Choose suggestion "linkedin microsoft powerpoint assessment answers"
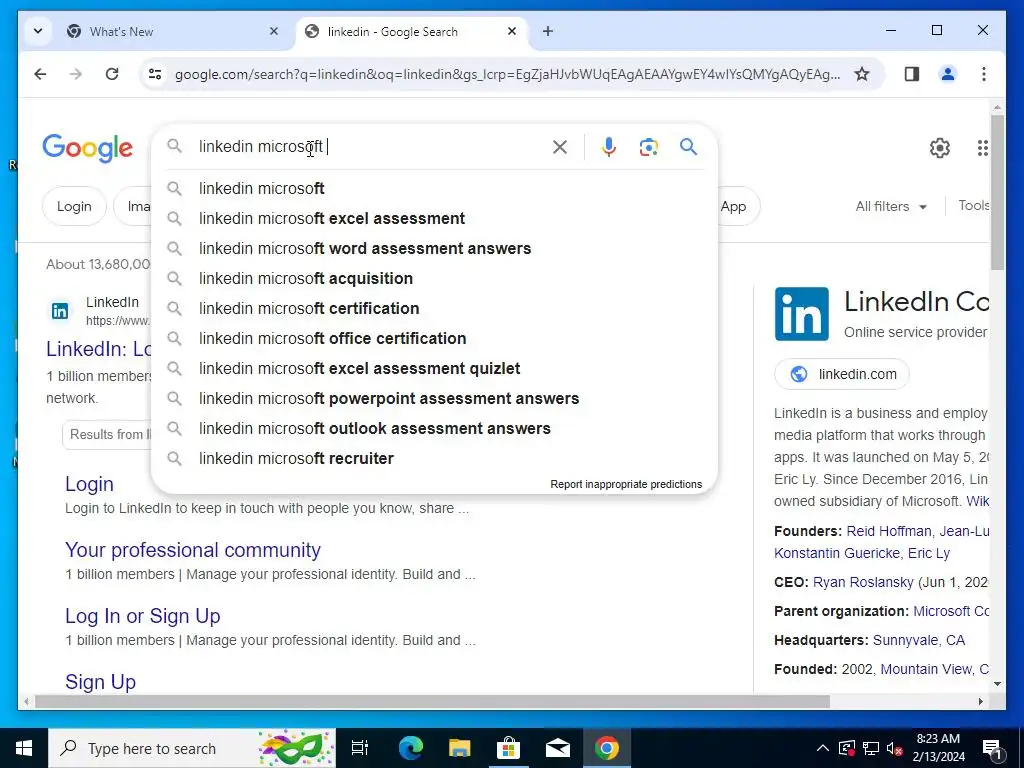 click(434, 398)
